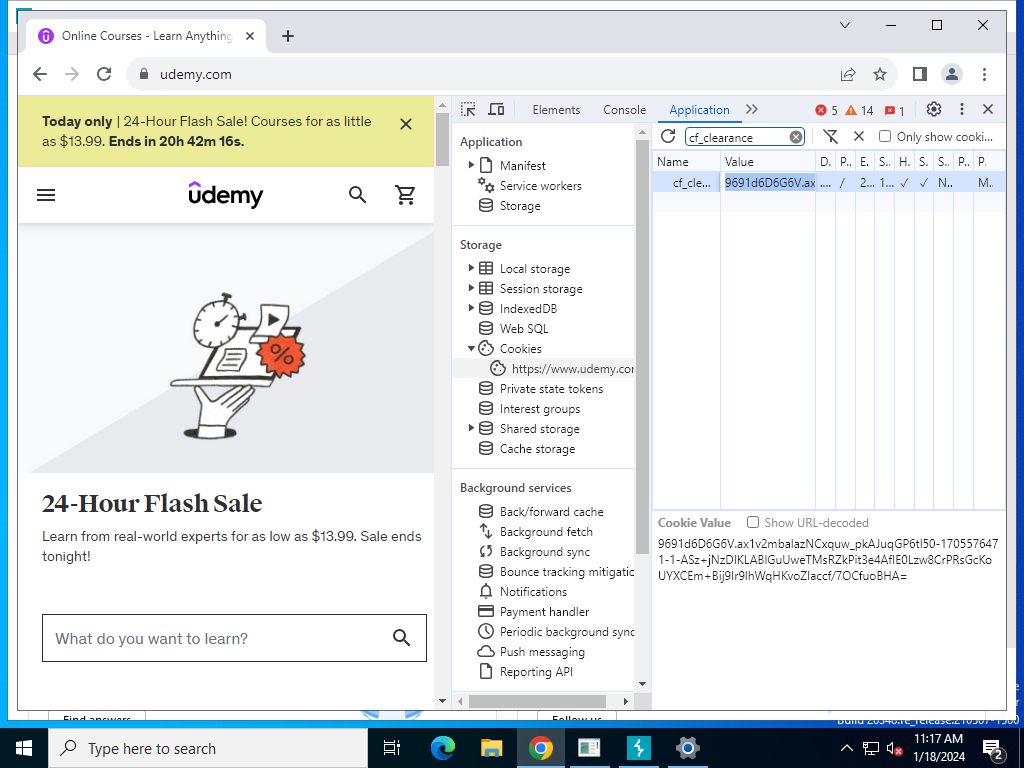Screen dimensions: 1024x768
Task: Expand Session storage node
Action: pyautogui.click(x=471, y=288)
